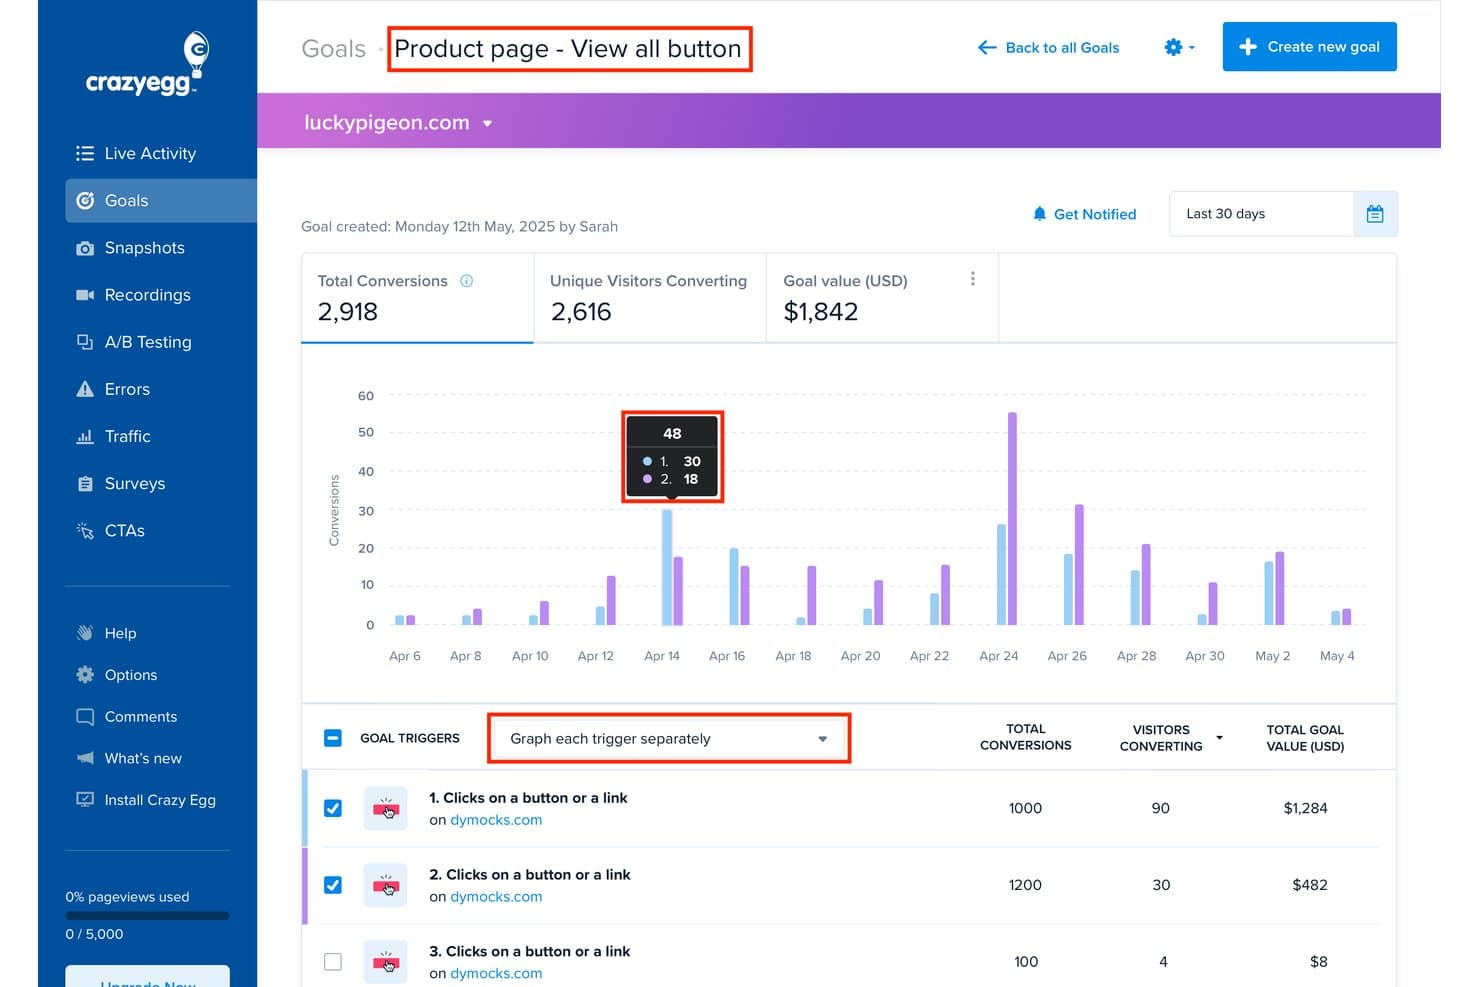1480x987 pixels.
Task: Click the tall purple Apr 24 bar
Action: pos(1012,519)
